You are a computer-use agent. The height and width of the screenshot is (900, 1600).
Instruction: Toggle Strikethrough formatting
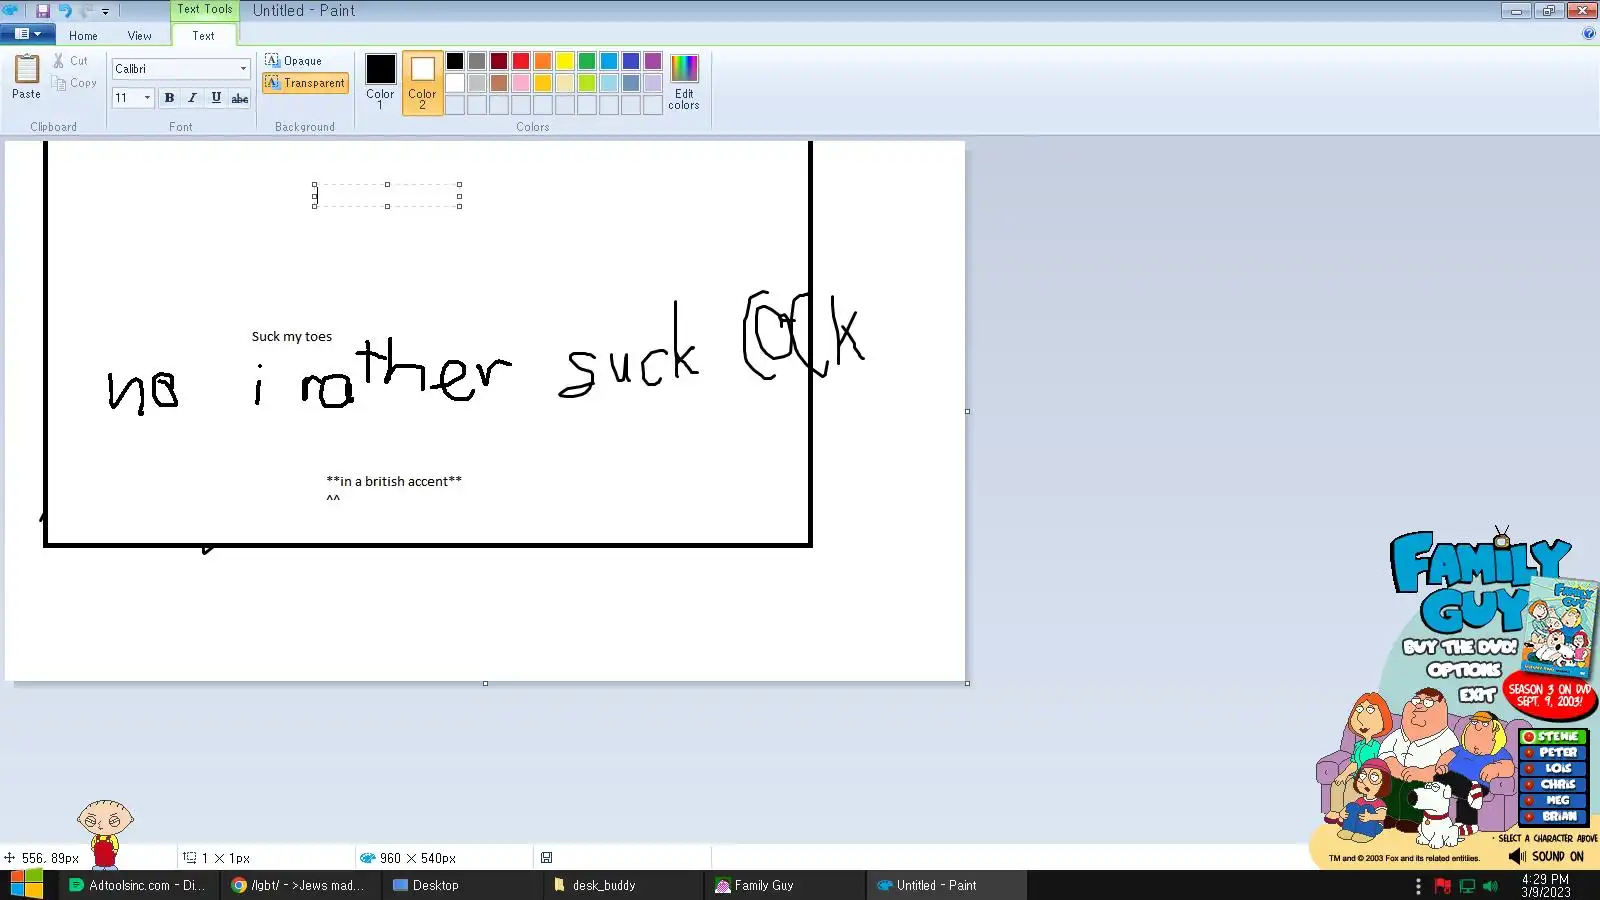click(x=240, y=98)
